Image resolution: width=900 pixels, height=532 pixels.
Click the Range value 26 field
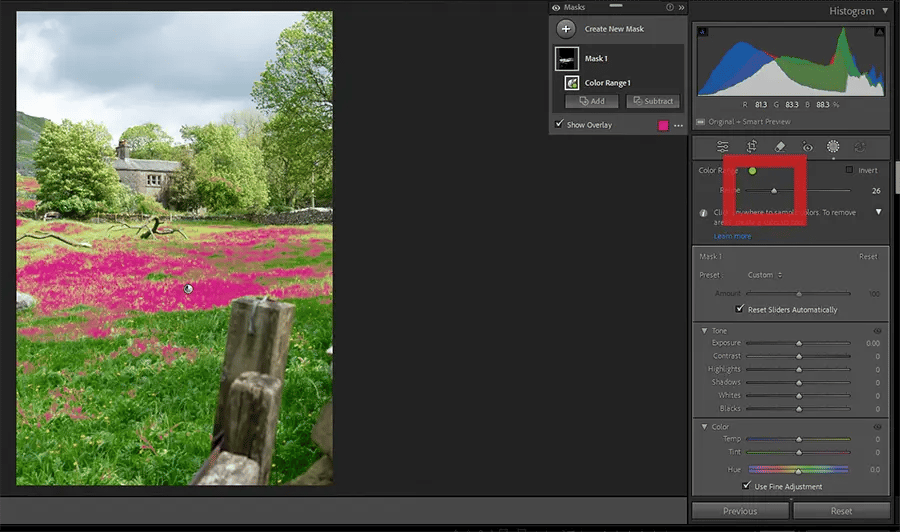tap(876, 191)
